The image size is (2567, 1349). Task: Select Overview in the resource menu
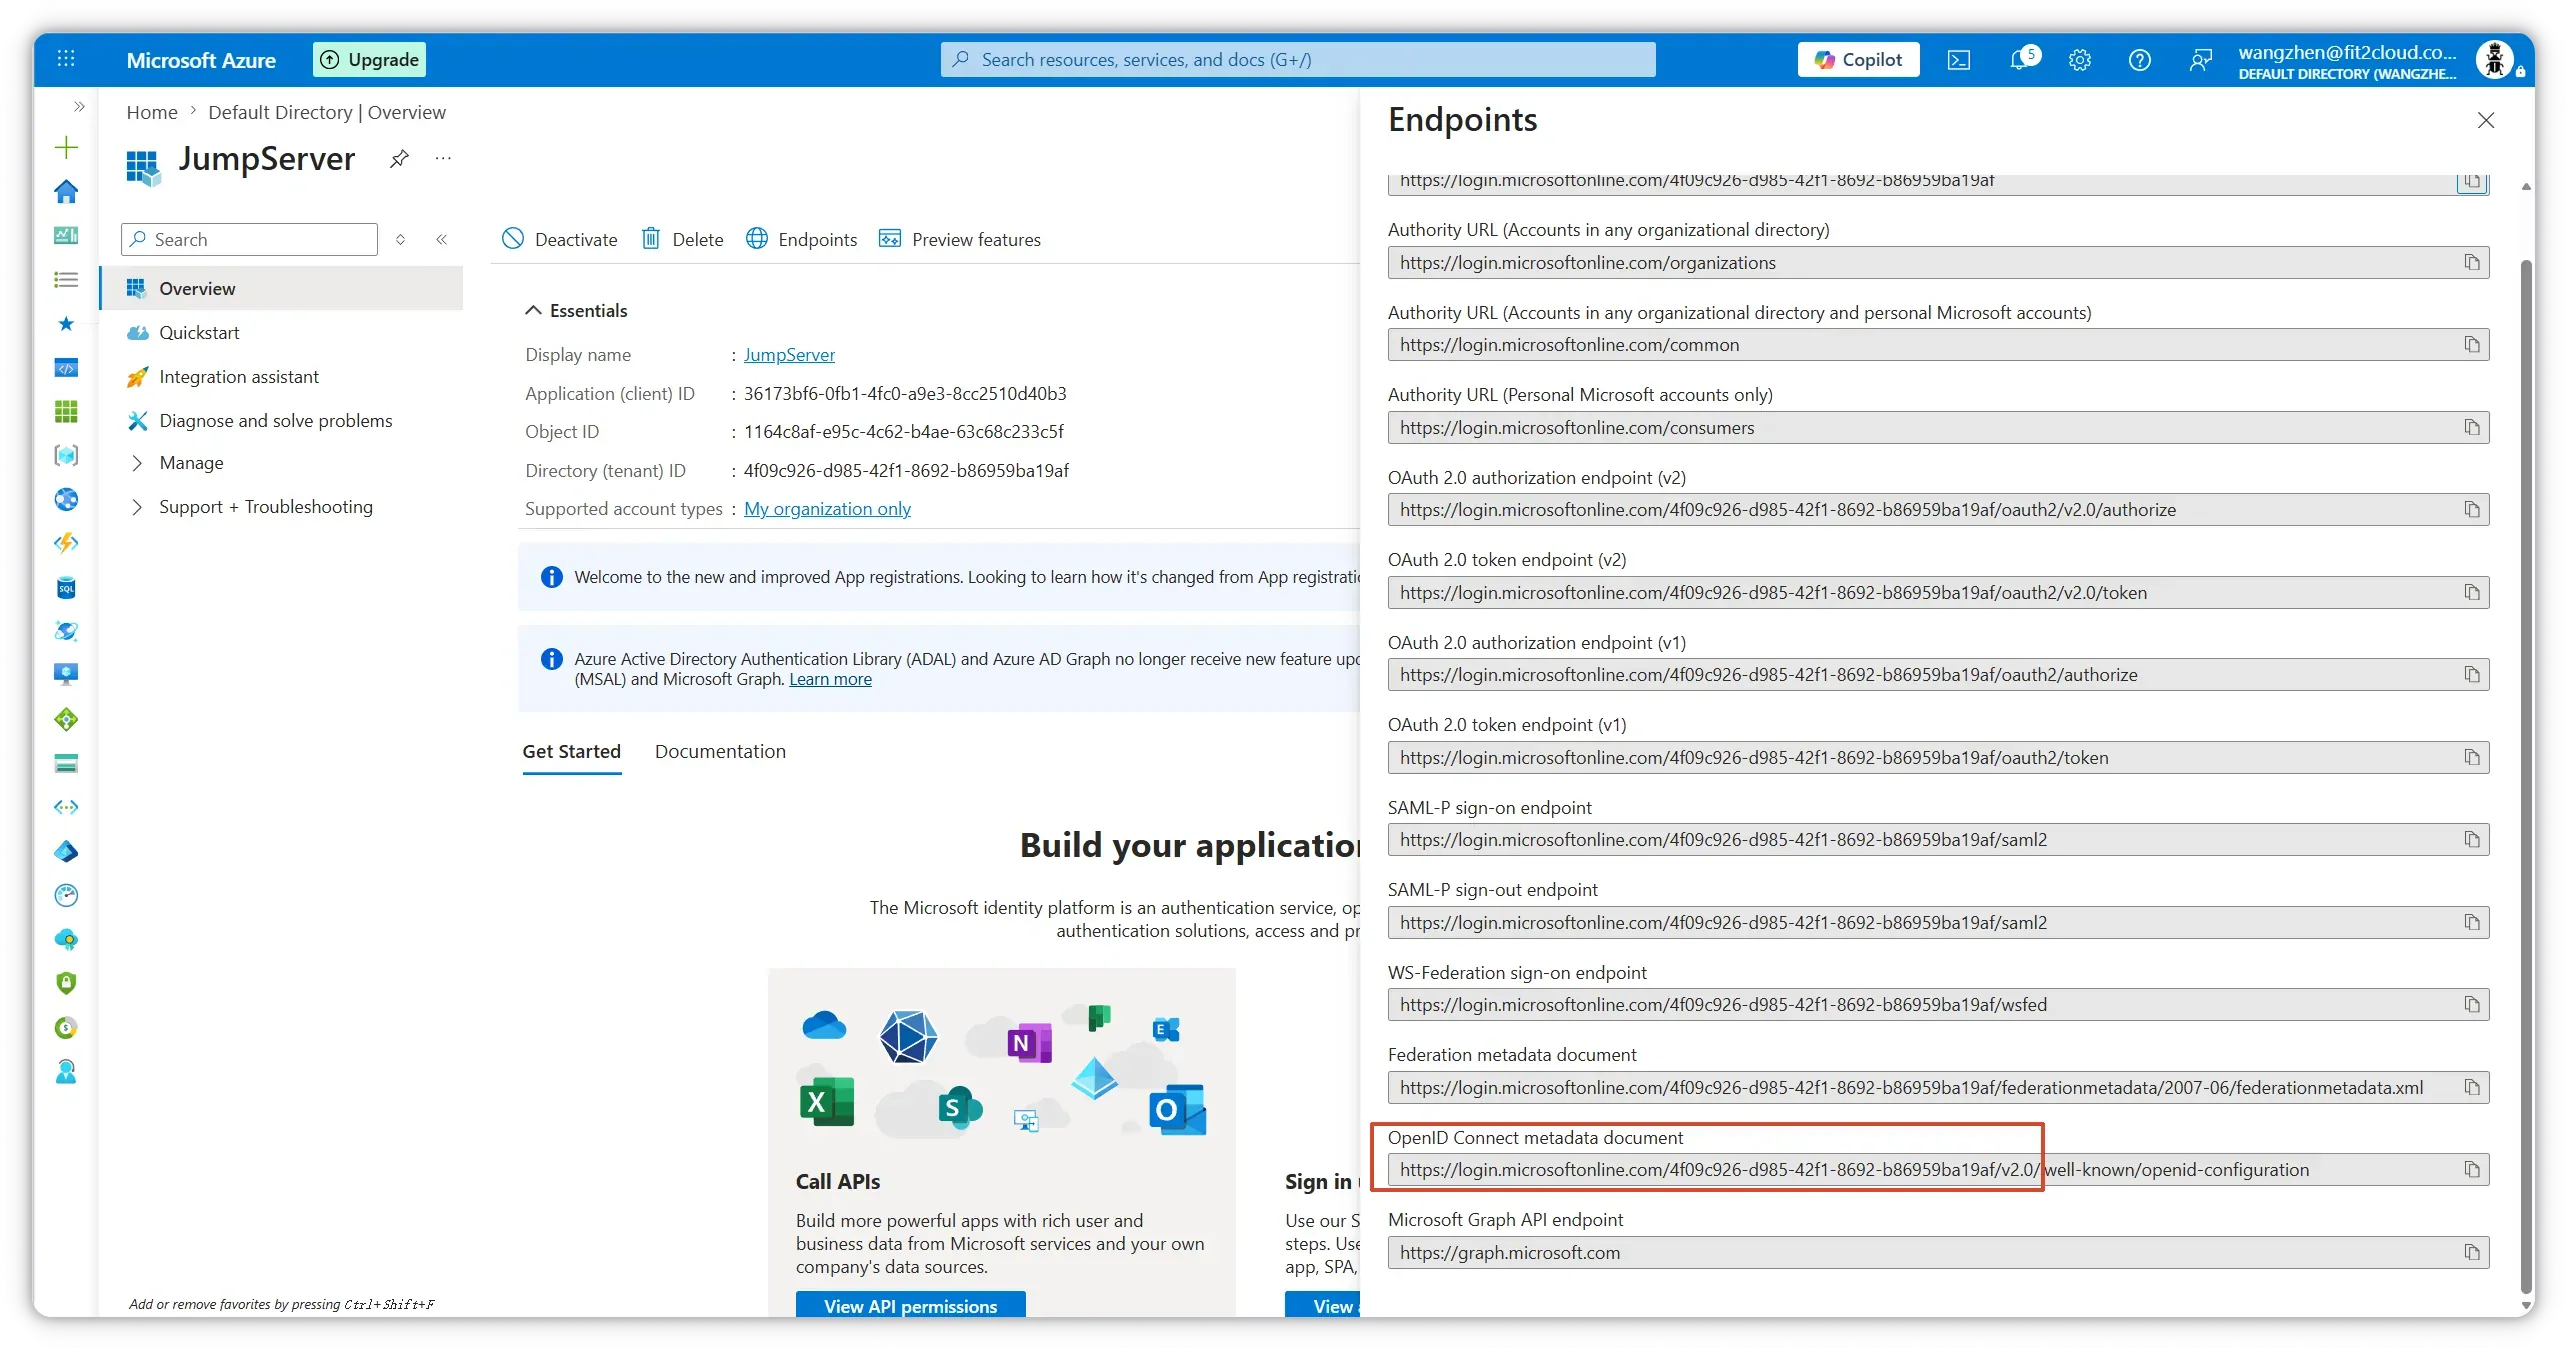(281, 288)
